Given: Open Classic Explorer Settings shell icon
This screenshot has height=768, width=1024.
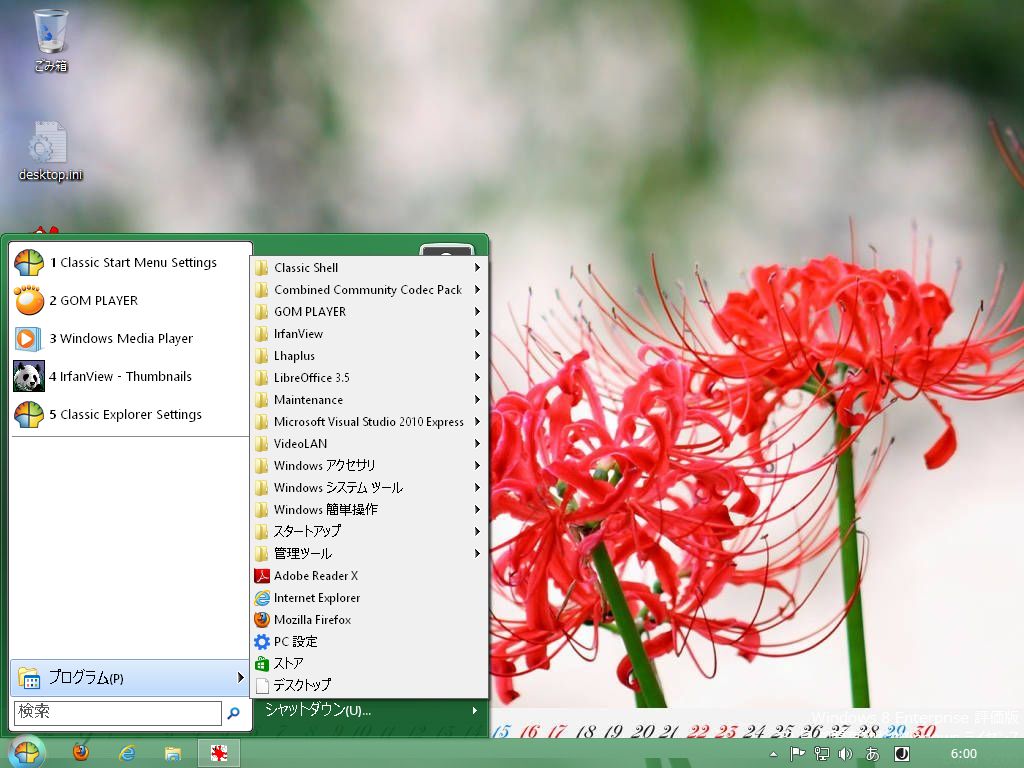Looking at the screenshot, I should (x=29, y=414).
